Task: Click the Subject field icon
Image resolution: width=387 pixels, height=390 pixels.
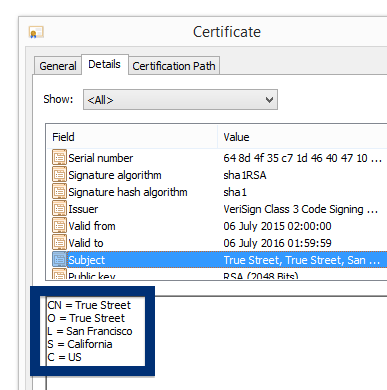Action: pyautogui.click(x=59, y=260)
